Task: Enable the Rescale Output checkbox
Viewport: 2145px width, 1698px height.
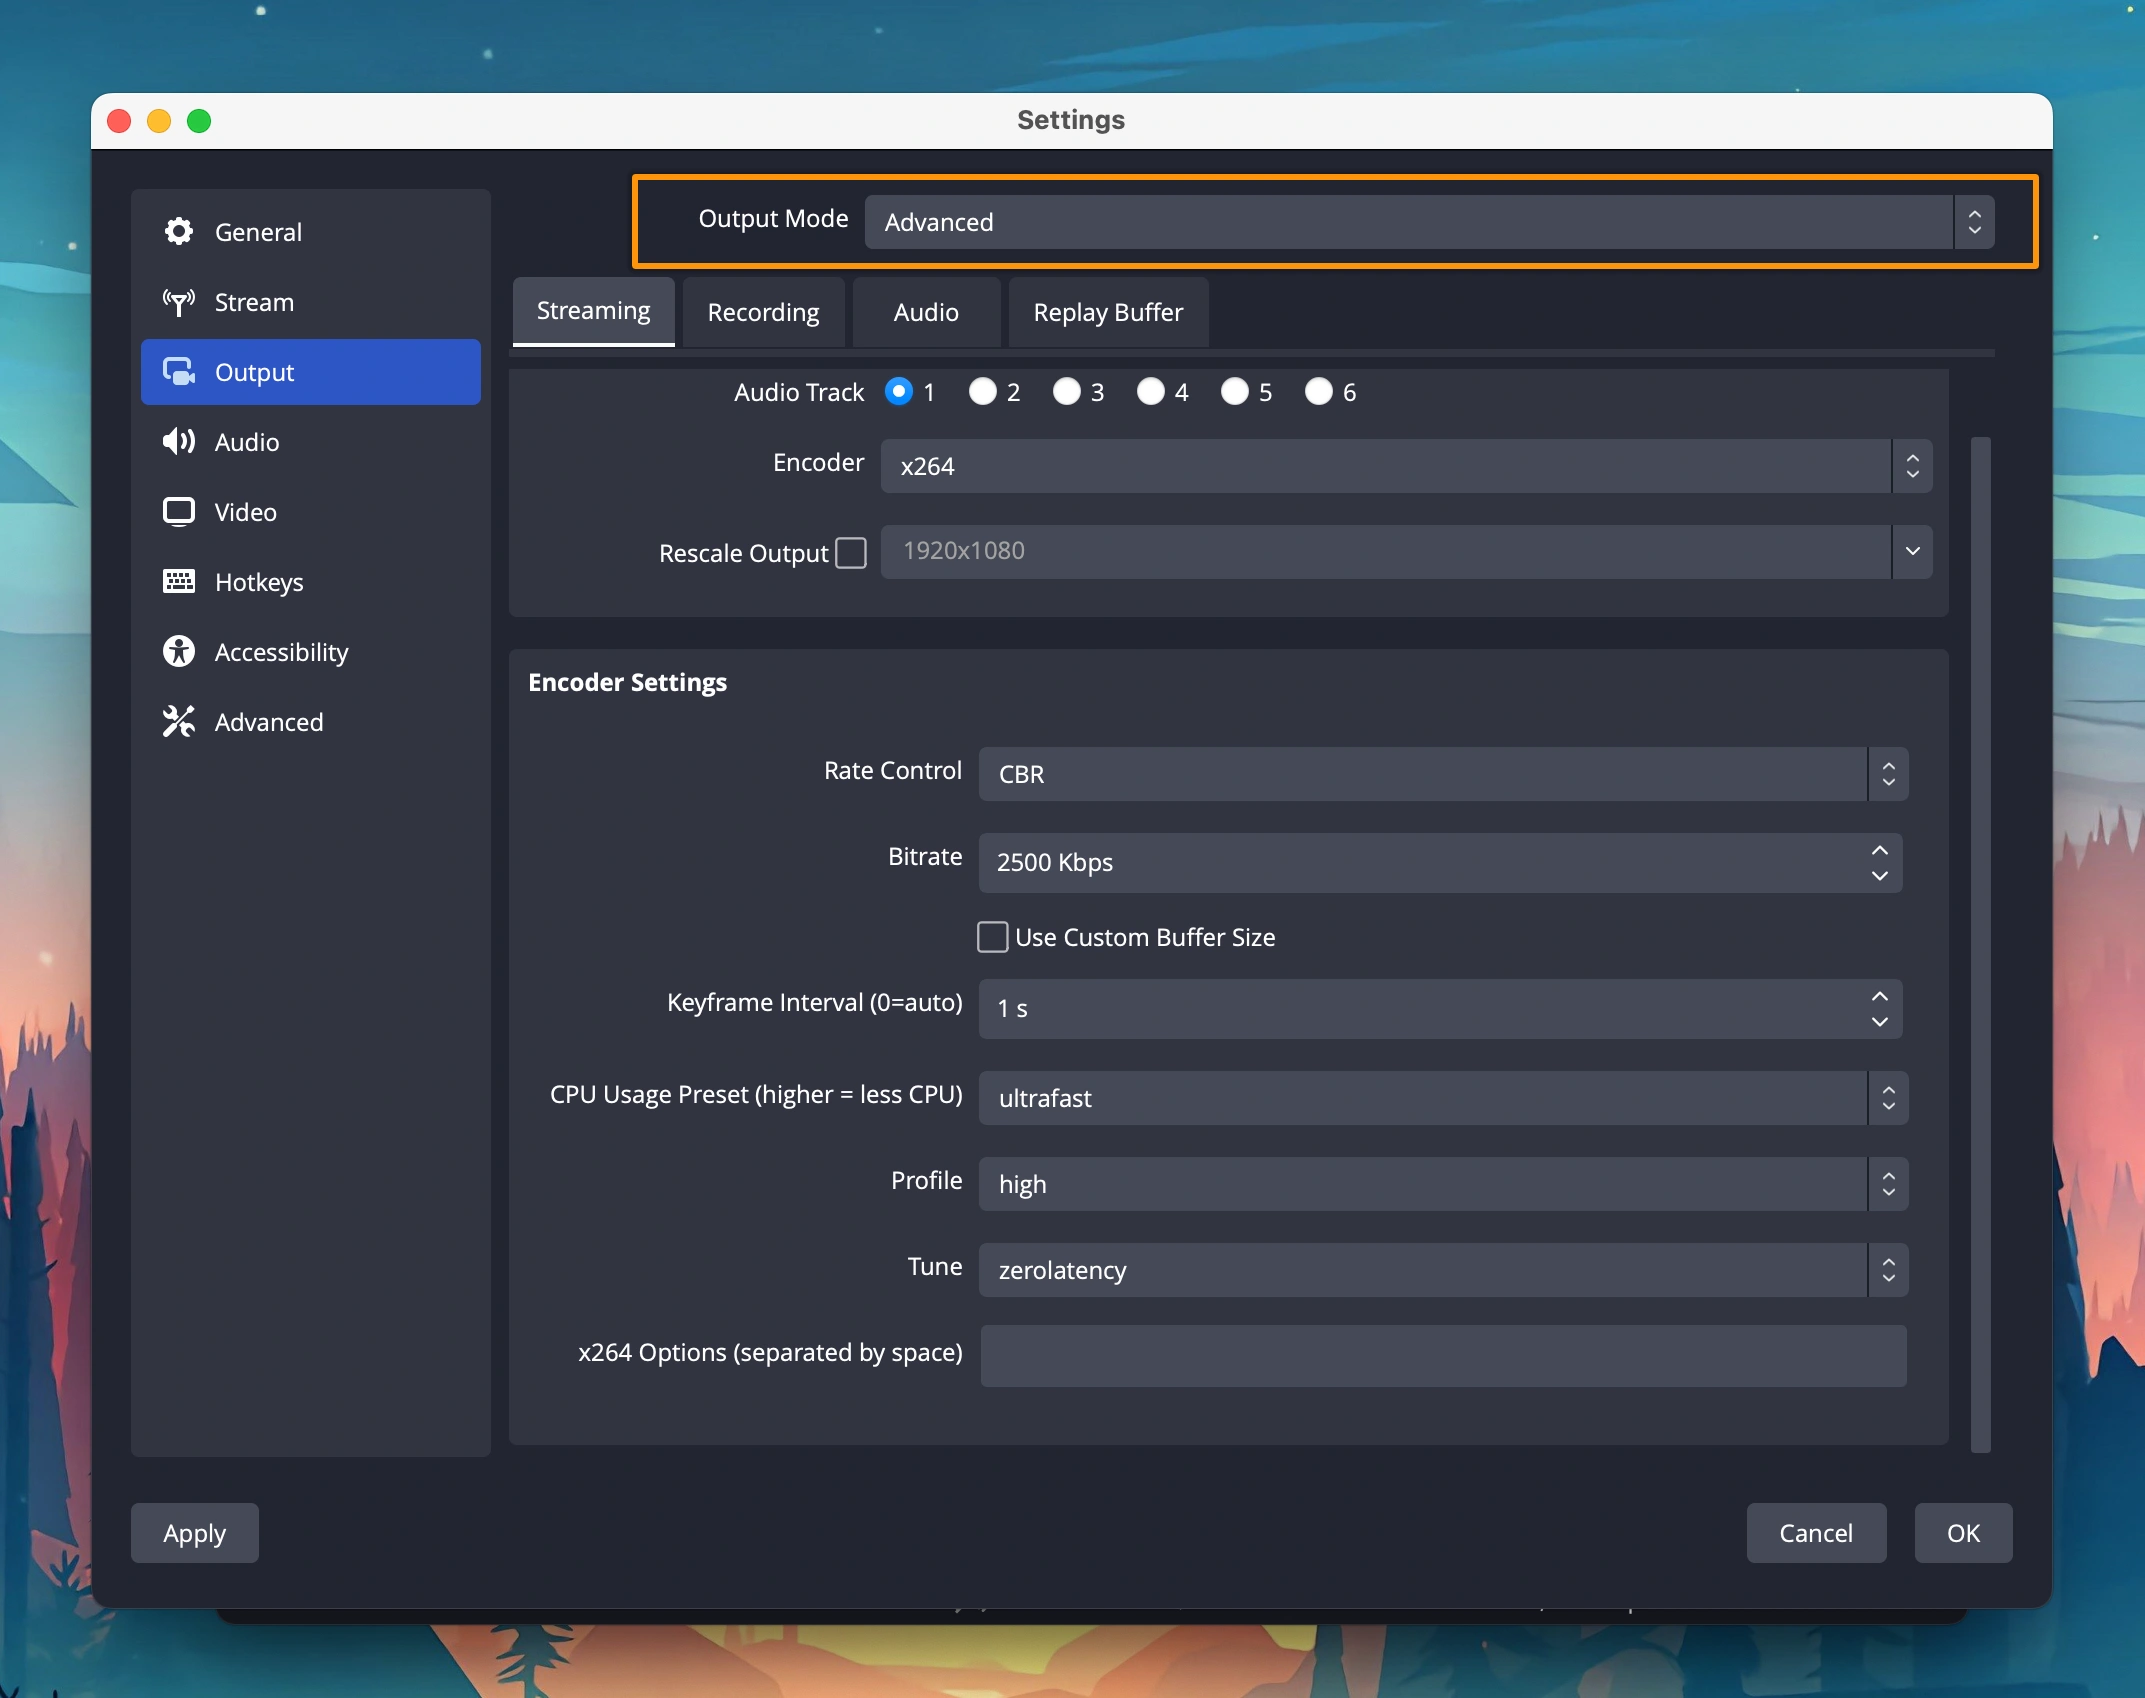Action: (x=851, y=552)
